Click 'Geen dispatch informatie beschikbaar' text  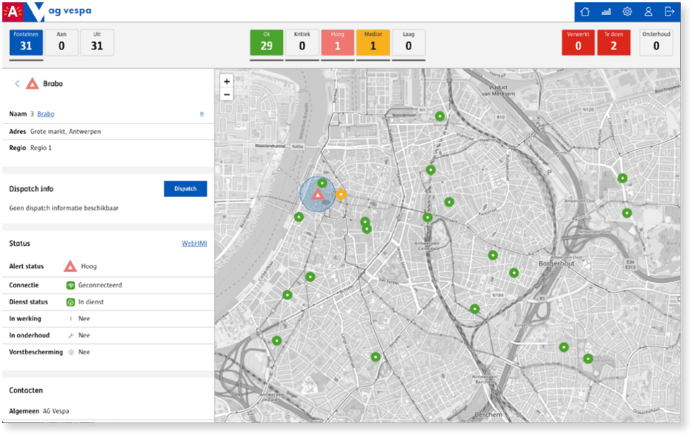pos(64,208)
